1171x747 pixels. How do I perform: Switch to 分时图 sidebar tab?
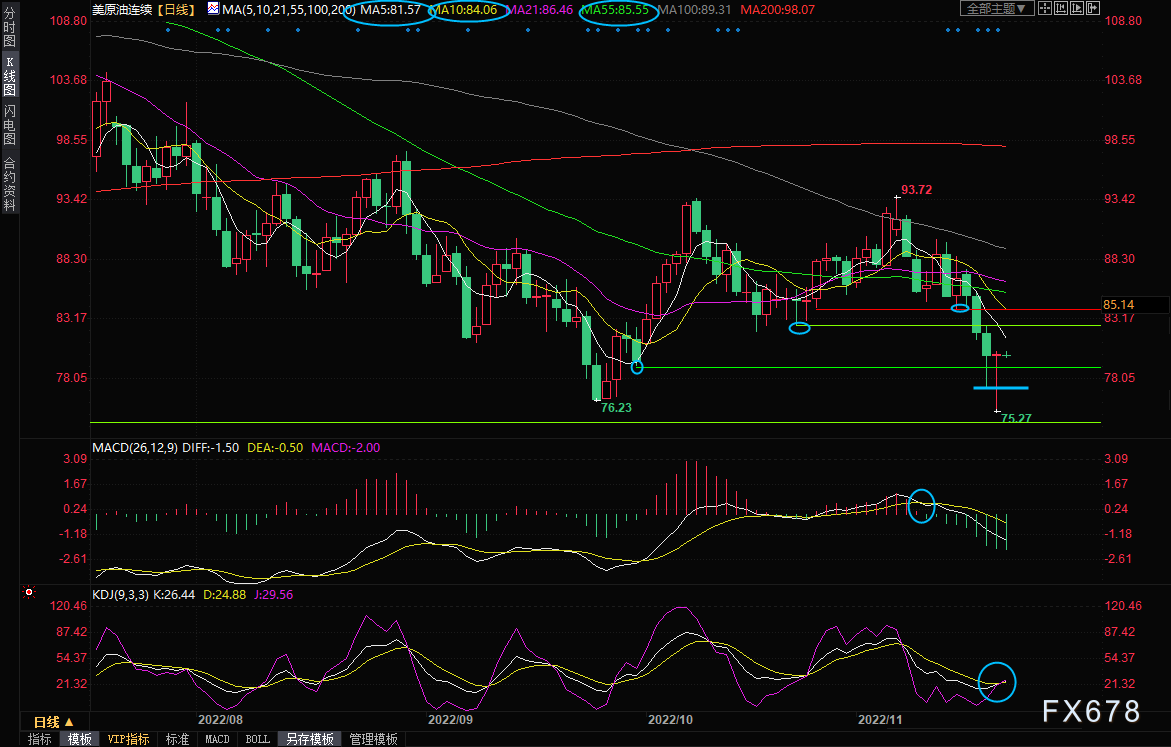tap(9, 28)
